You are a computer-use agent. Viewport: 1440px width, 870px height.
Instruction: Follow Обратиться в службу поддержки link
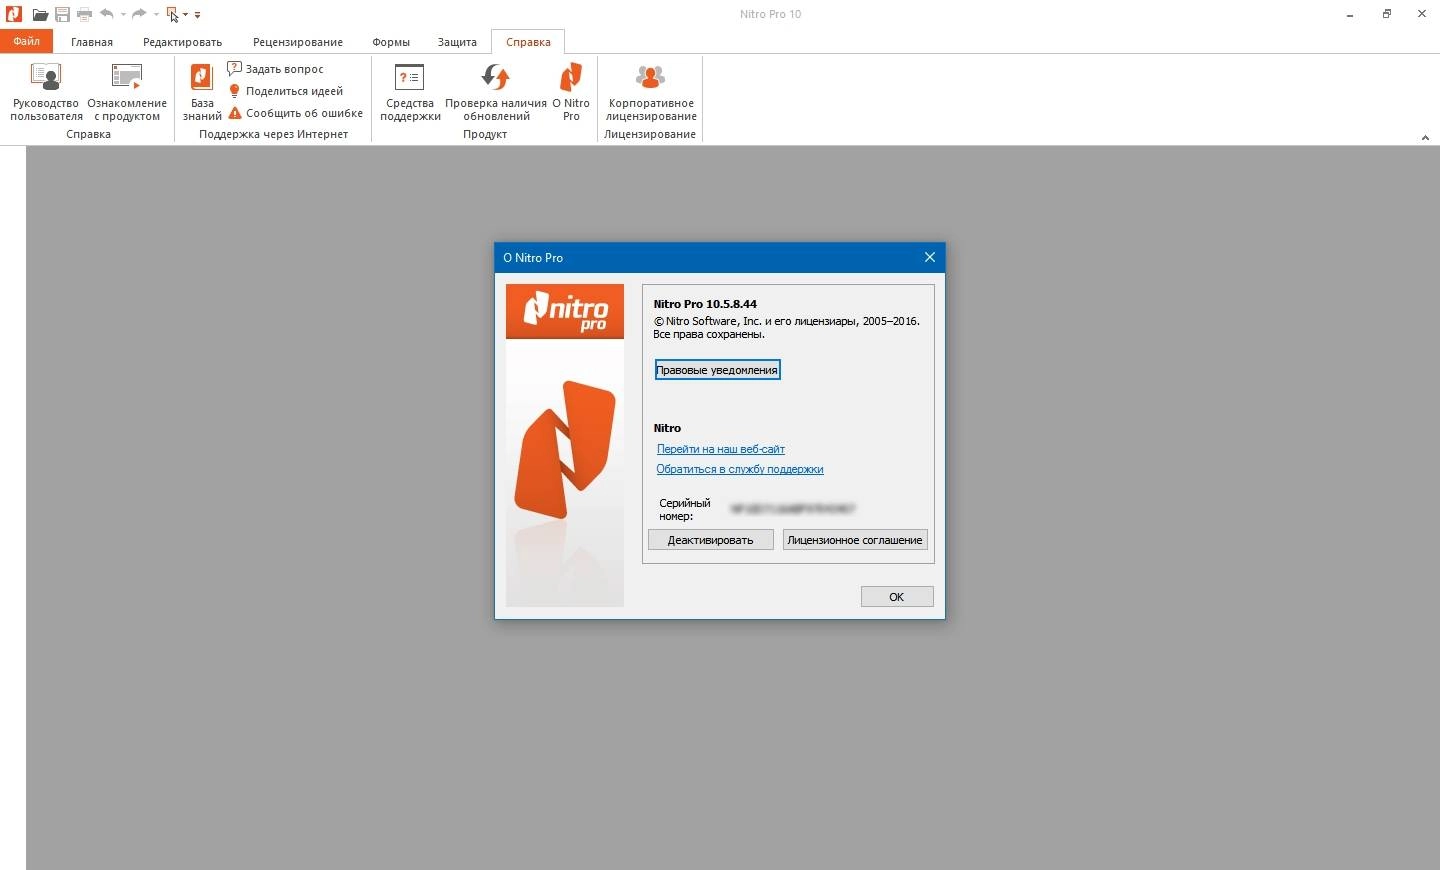[740, 469]
